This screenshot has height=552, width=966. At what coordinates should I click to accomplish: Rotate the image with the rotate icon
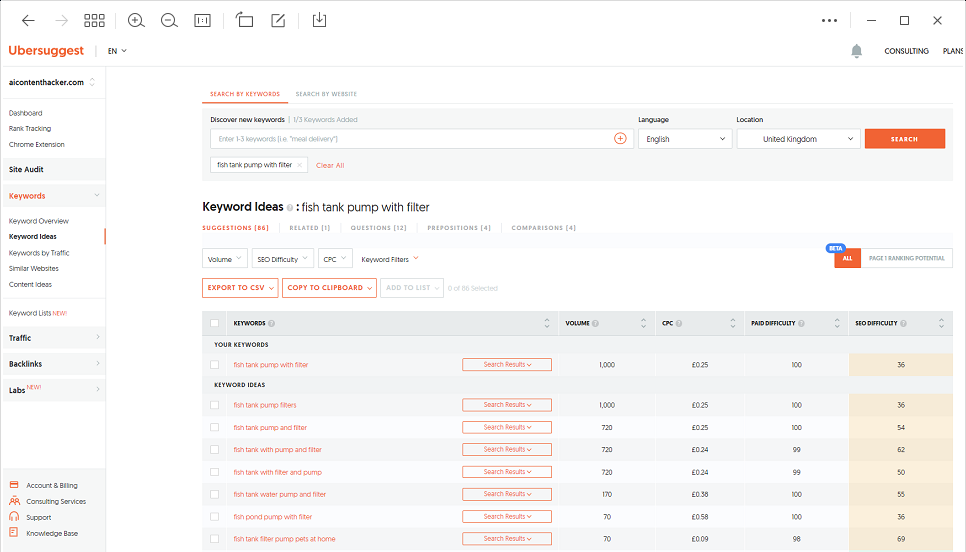[x=245, y=20]
